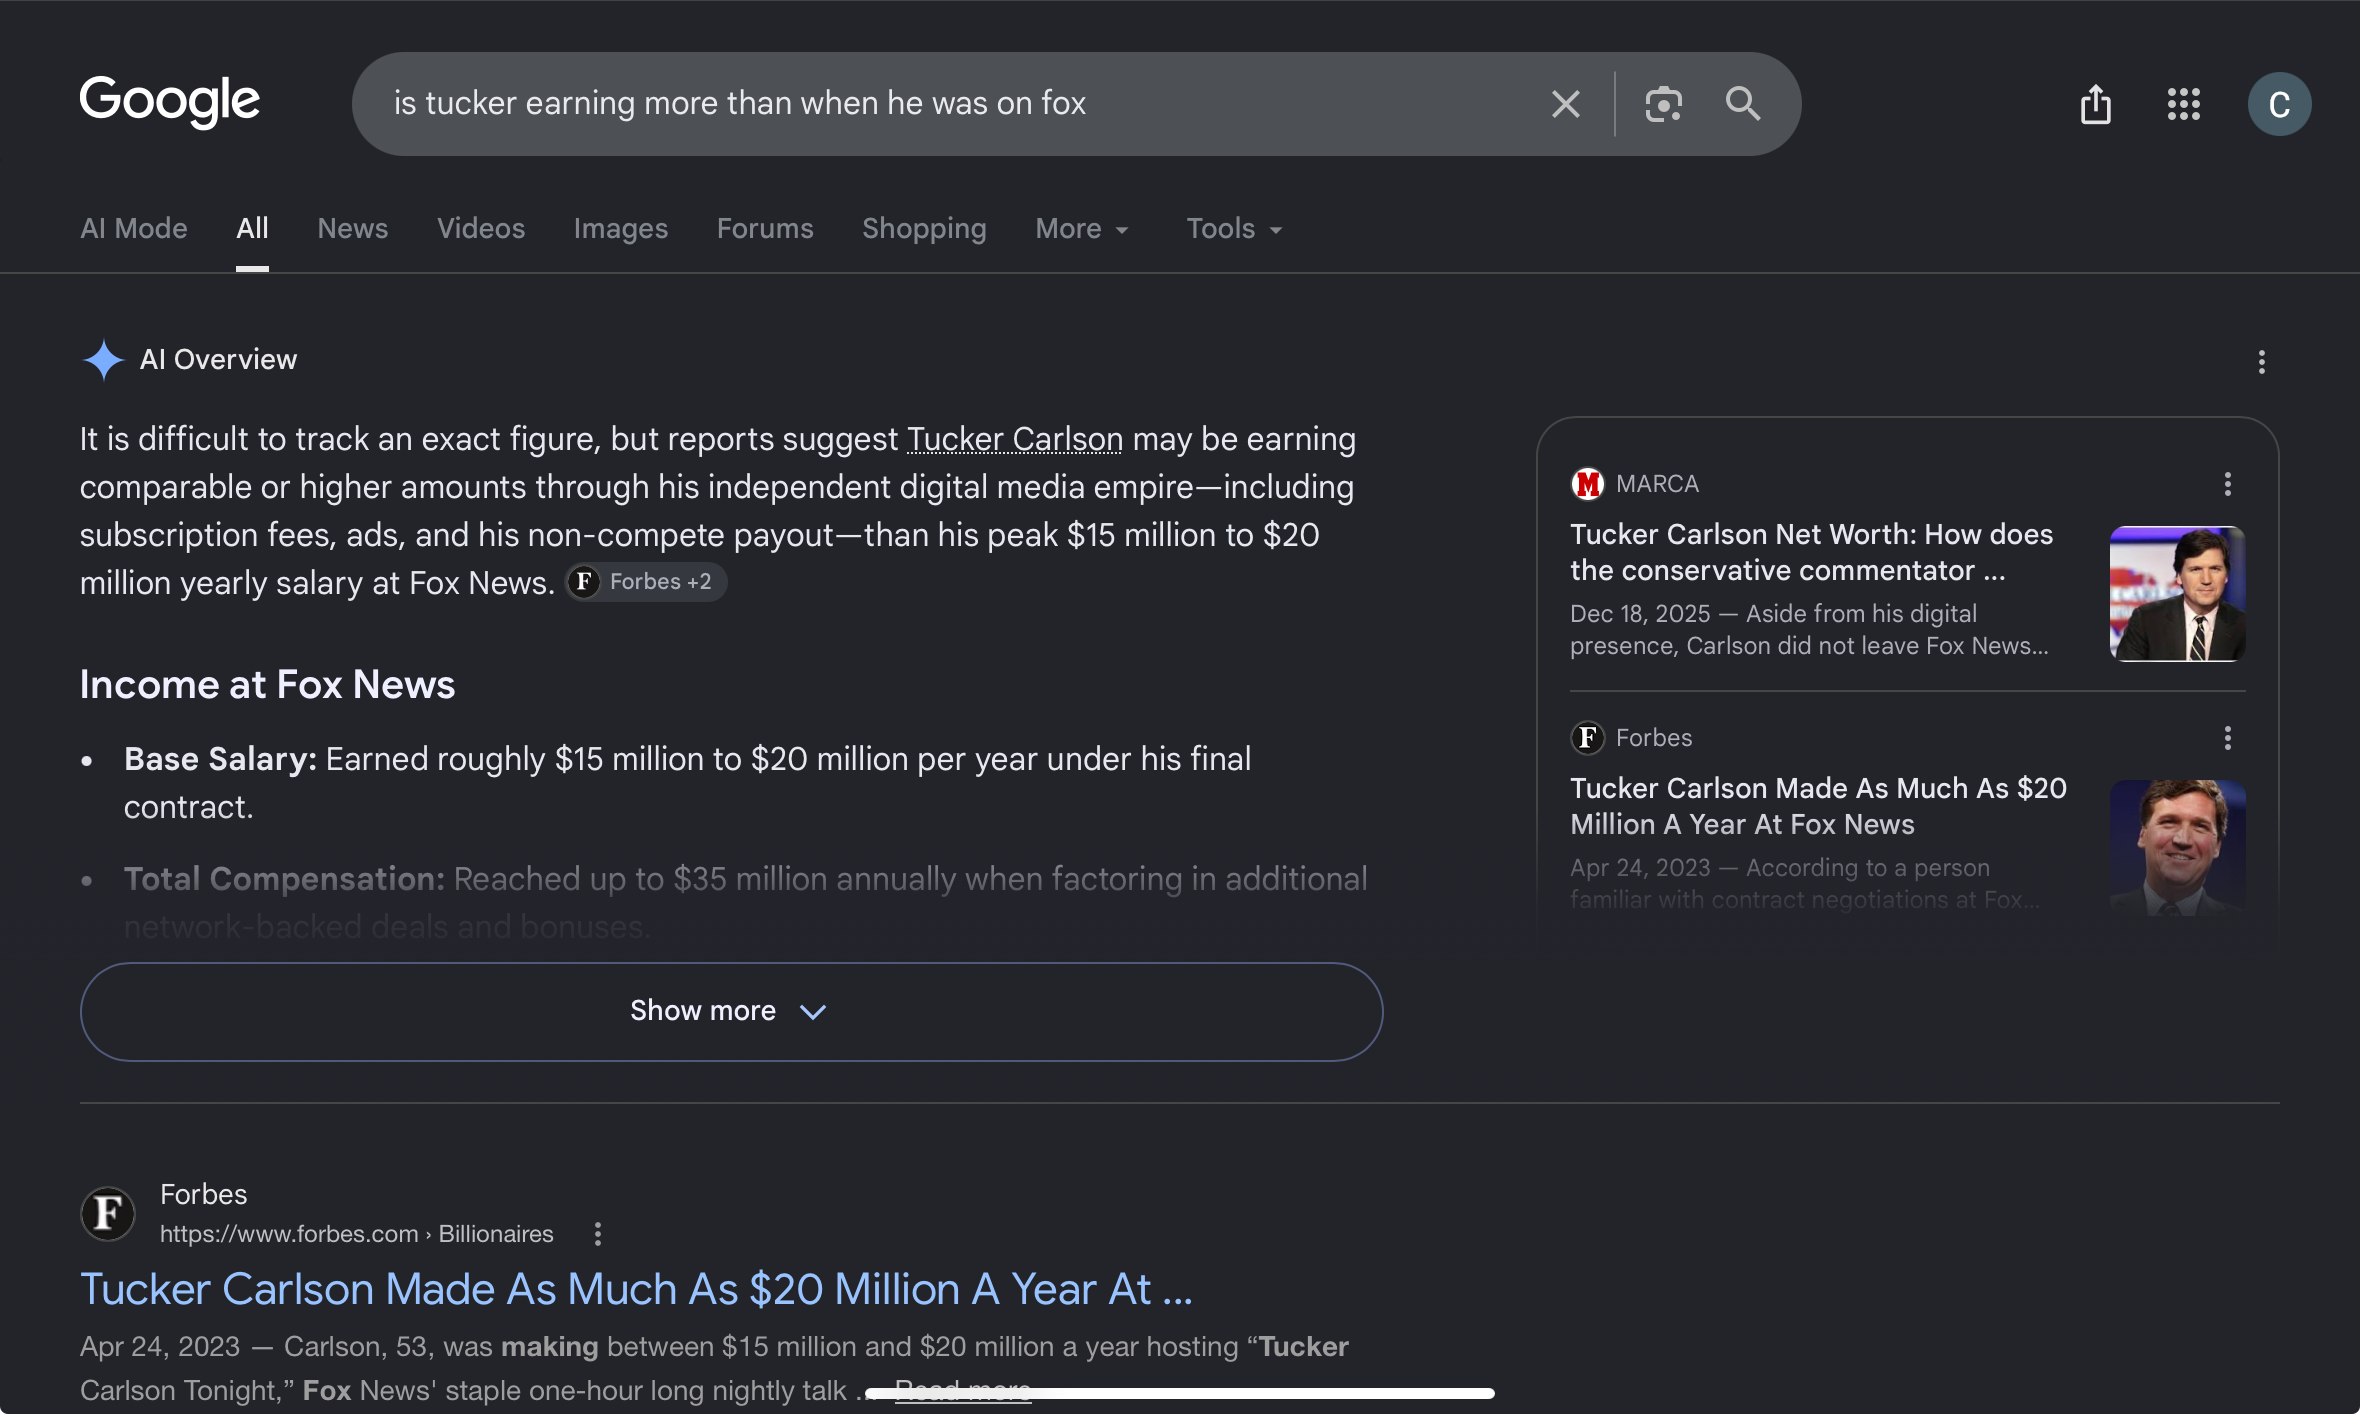Image resolution: width=2360 pixels, height=1414 pixels.
Task: Click the MARCA article thumbnail
Action: (2178, 594)
